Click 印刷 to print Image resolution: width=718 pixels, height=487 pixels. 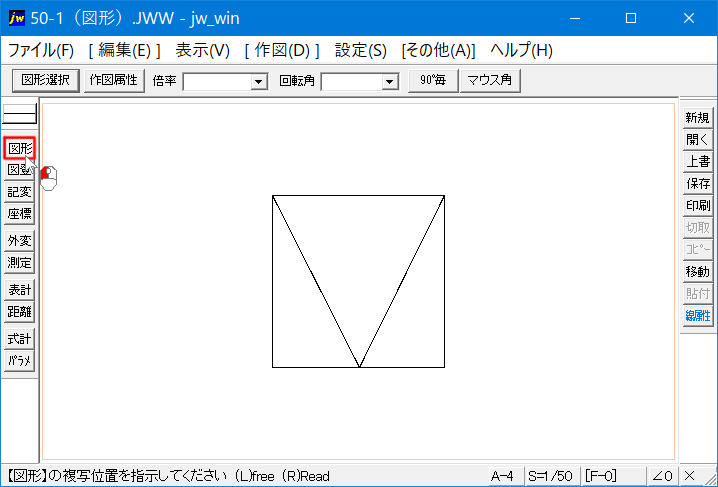pos(697,206)
